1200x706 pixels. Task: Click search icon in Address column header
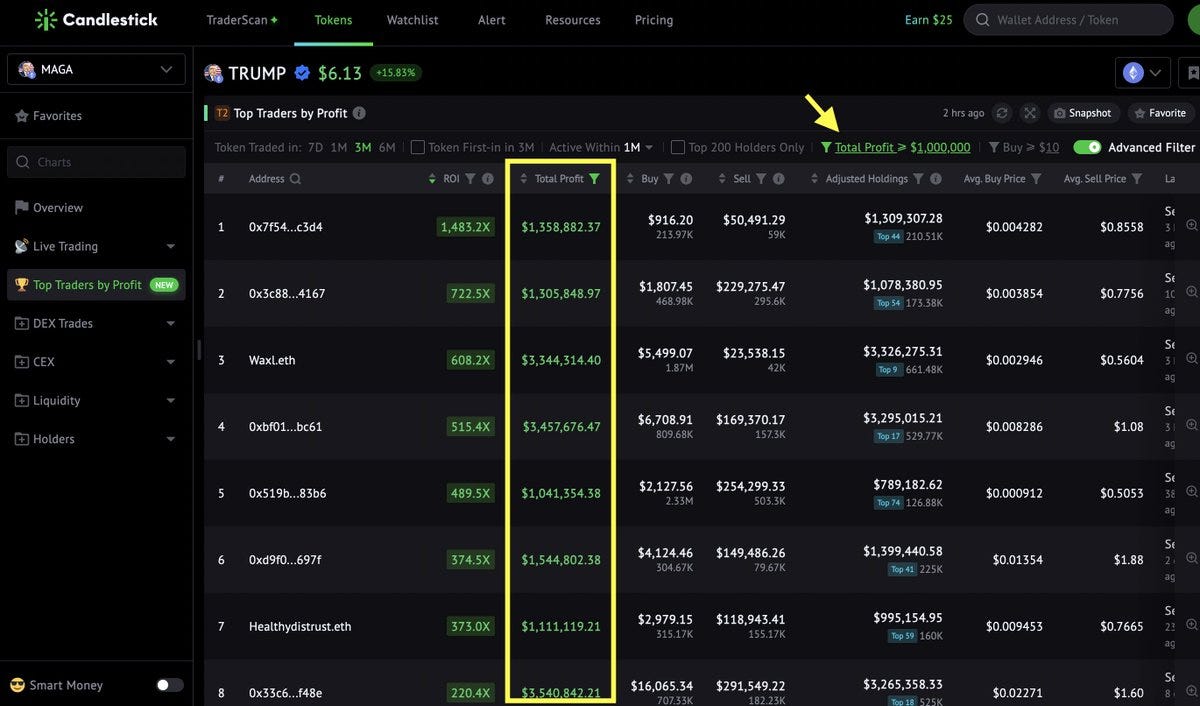(294, 179)
